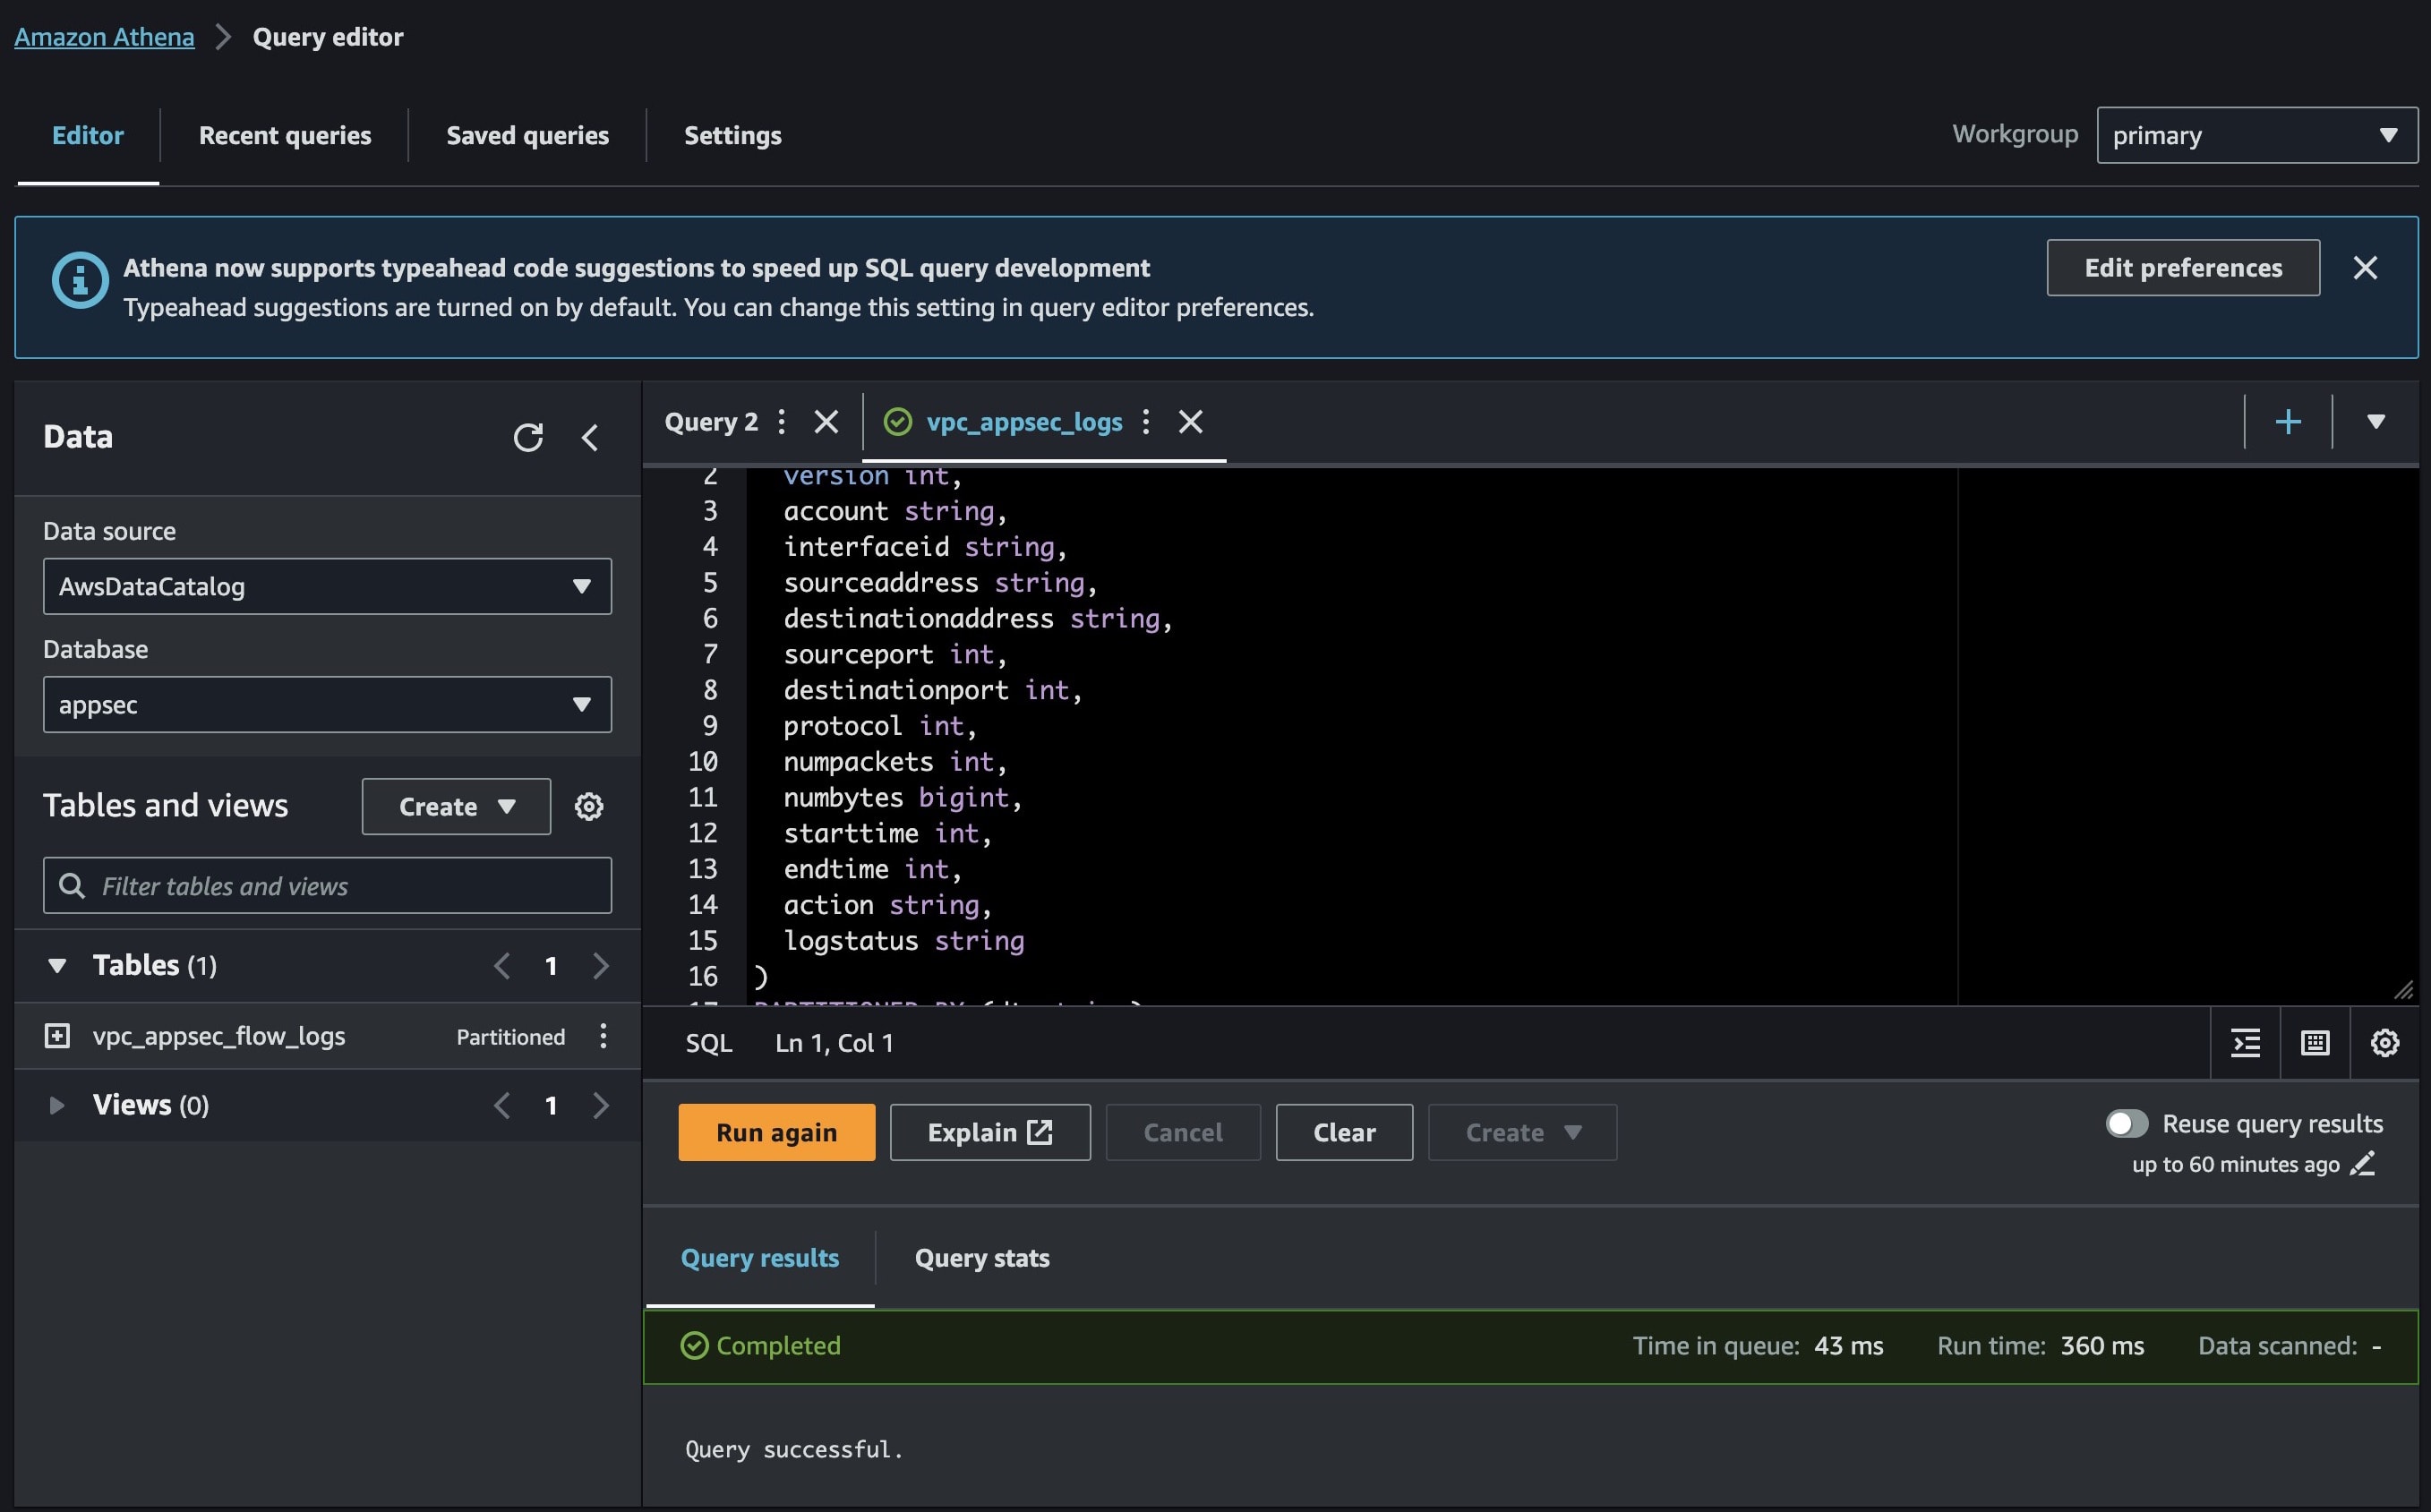Viewport: 2431px width, 1512px height.
Task: Place cursor on line 15 logstatus string
Action: 904,940
